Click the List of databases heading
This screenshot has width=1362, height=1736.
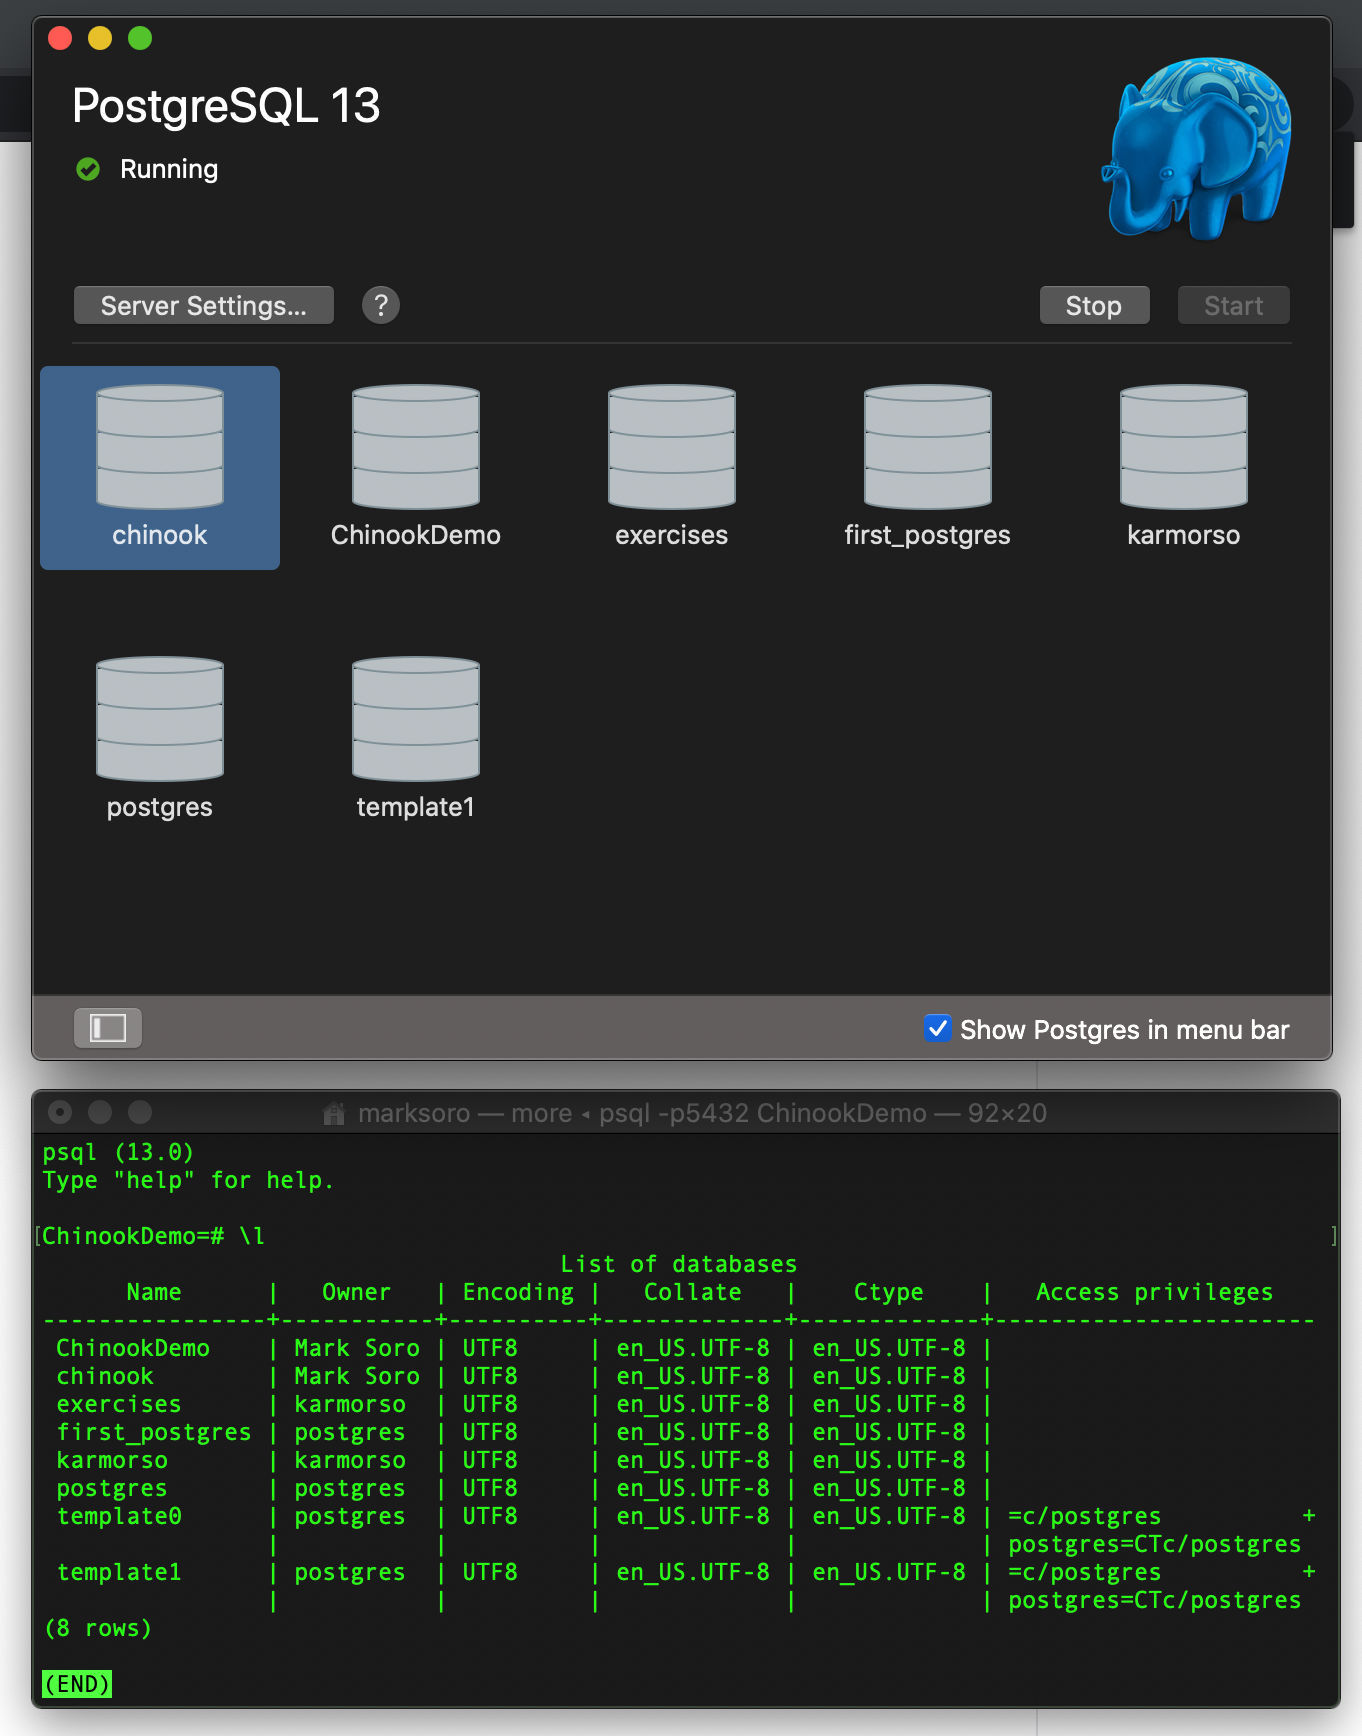pos(679,1264)
